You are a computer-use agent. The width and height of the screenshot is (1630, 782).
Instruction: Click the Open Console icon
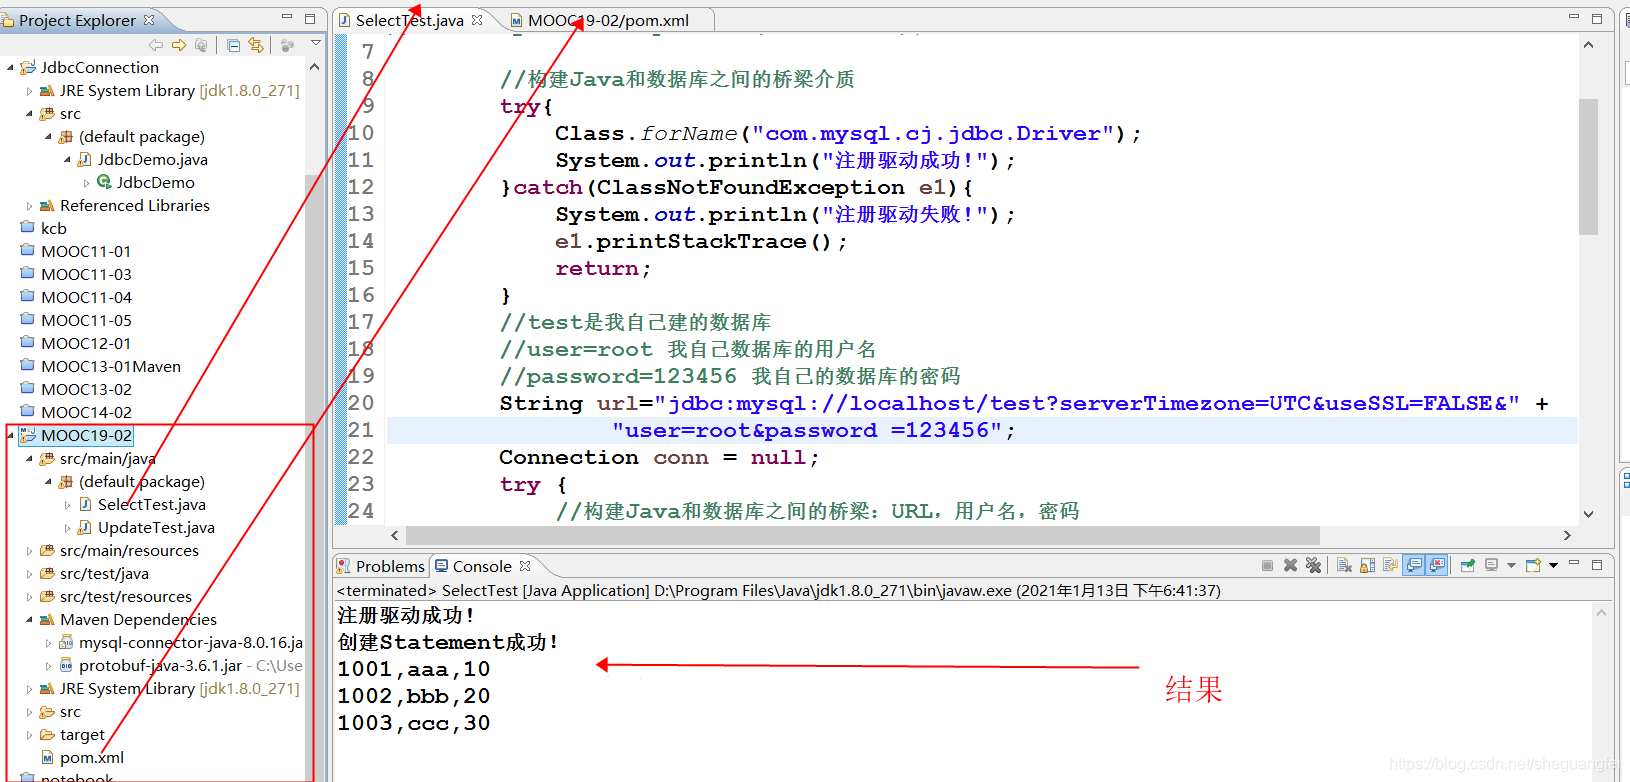coord(1533,566)
